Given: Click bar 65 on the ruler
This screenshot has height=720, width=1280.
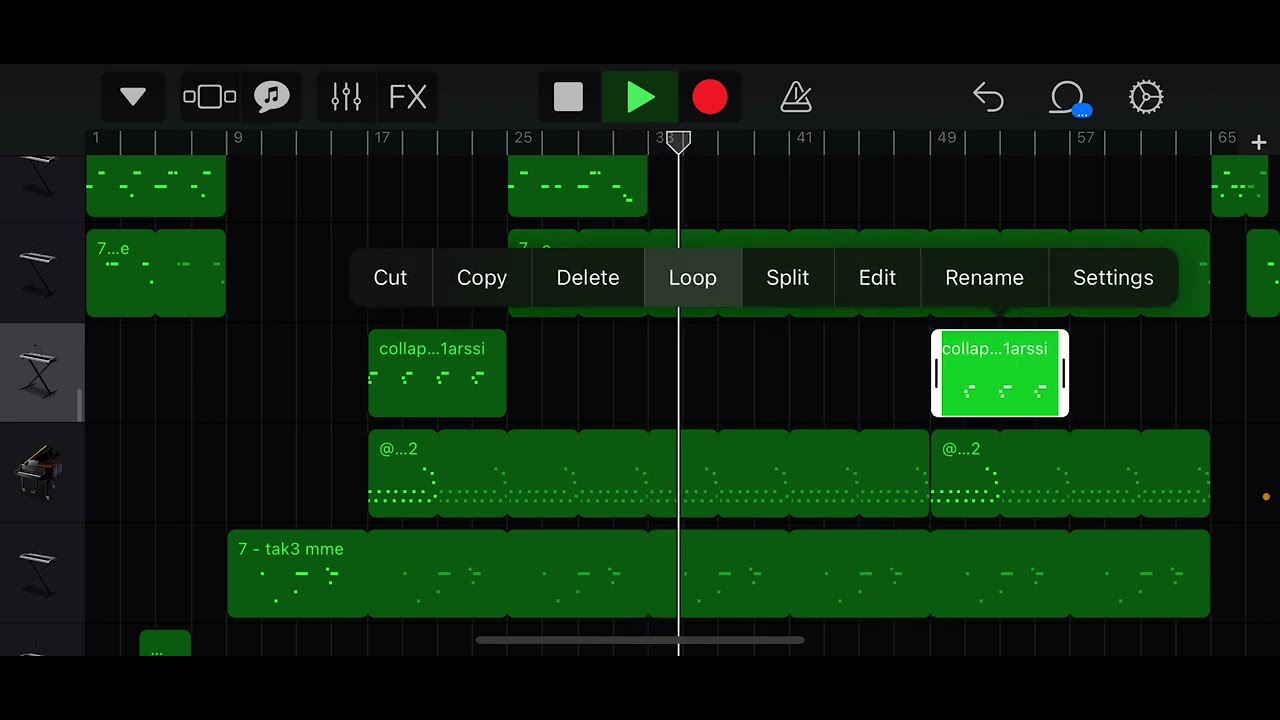Looking at the screenshot, I should click(x=1227, y=138).
